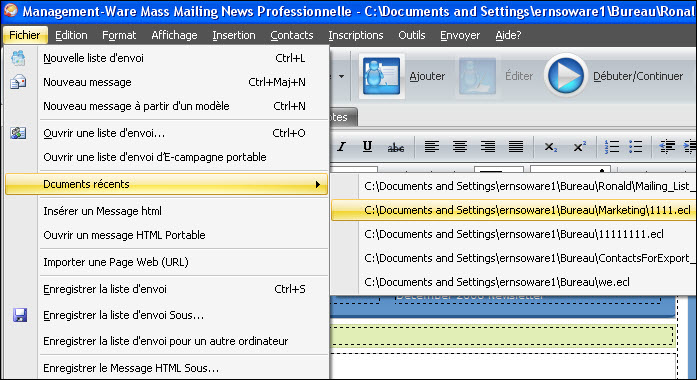The width and height of the screenshot is (697, 380).
Task: Open recent file Marketing\1111.ecl
Action: coord(513,210)
